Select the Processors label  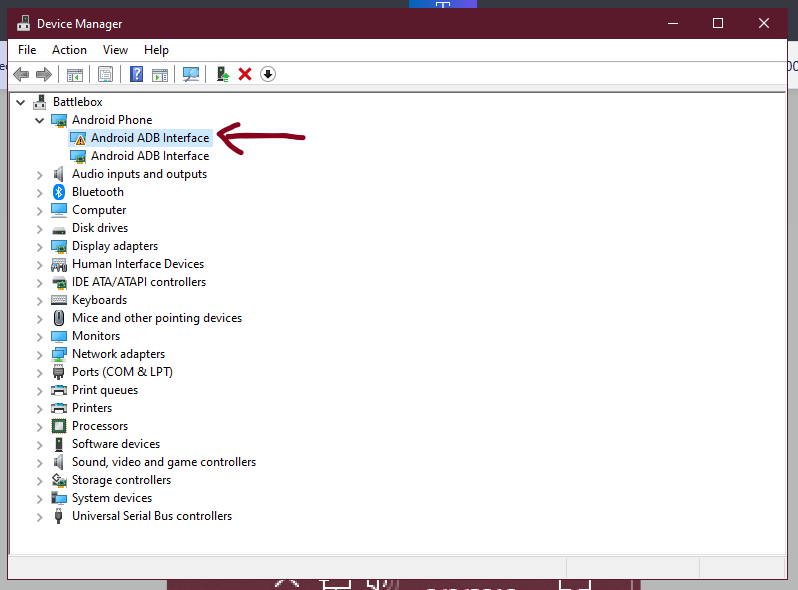coord(100,426)
